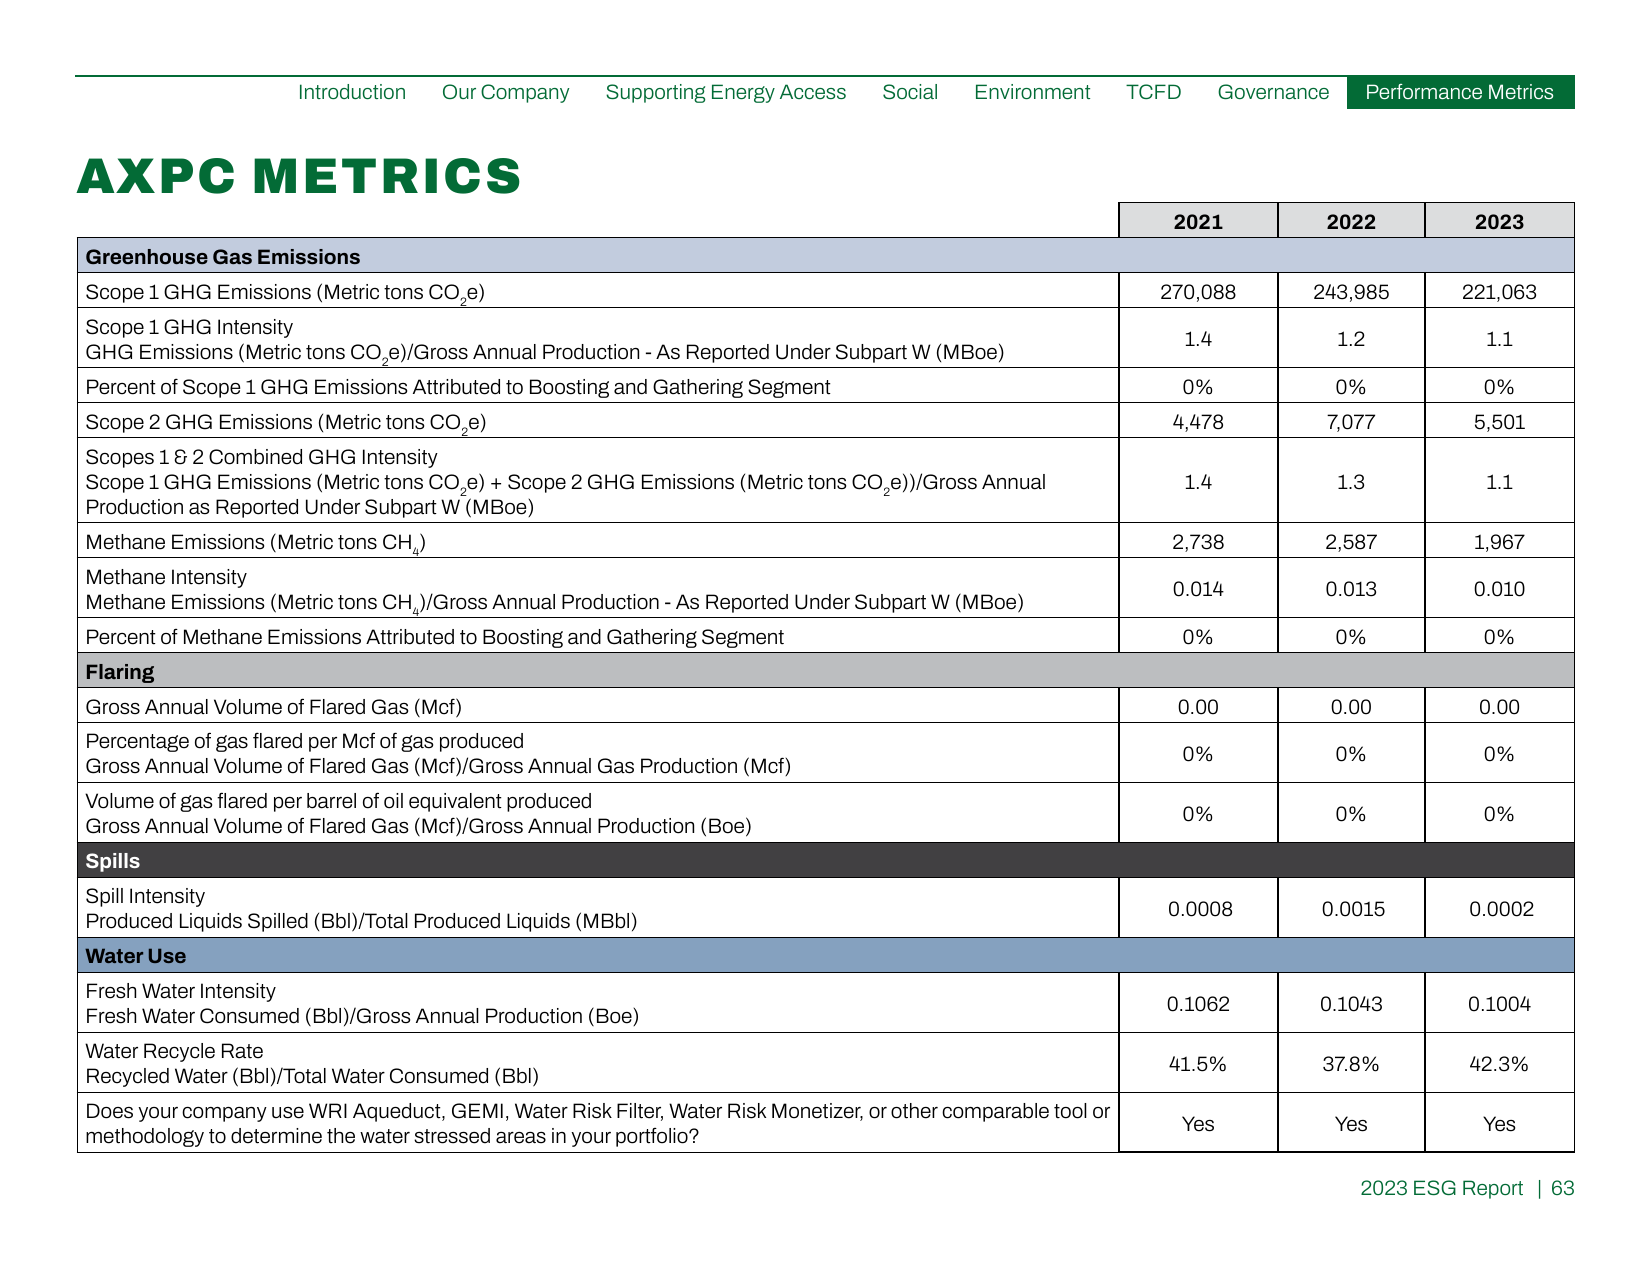1650x1275 pixels.
Task: Select the Greenhouse Gas Emissions section header
Action: coord(826,256)
